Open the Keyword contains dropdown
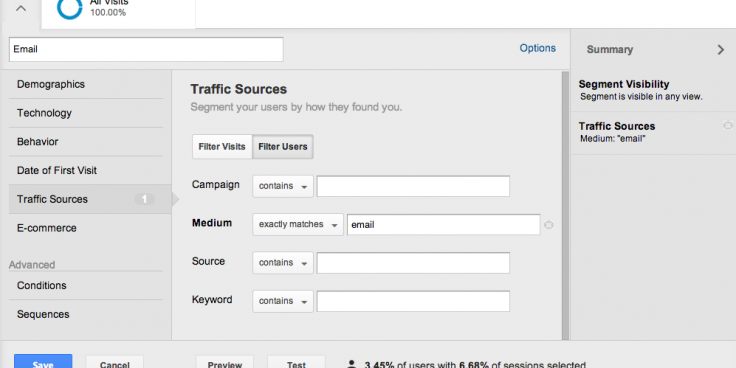 tap(283, 301)
